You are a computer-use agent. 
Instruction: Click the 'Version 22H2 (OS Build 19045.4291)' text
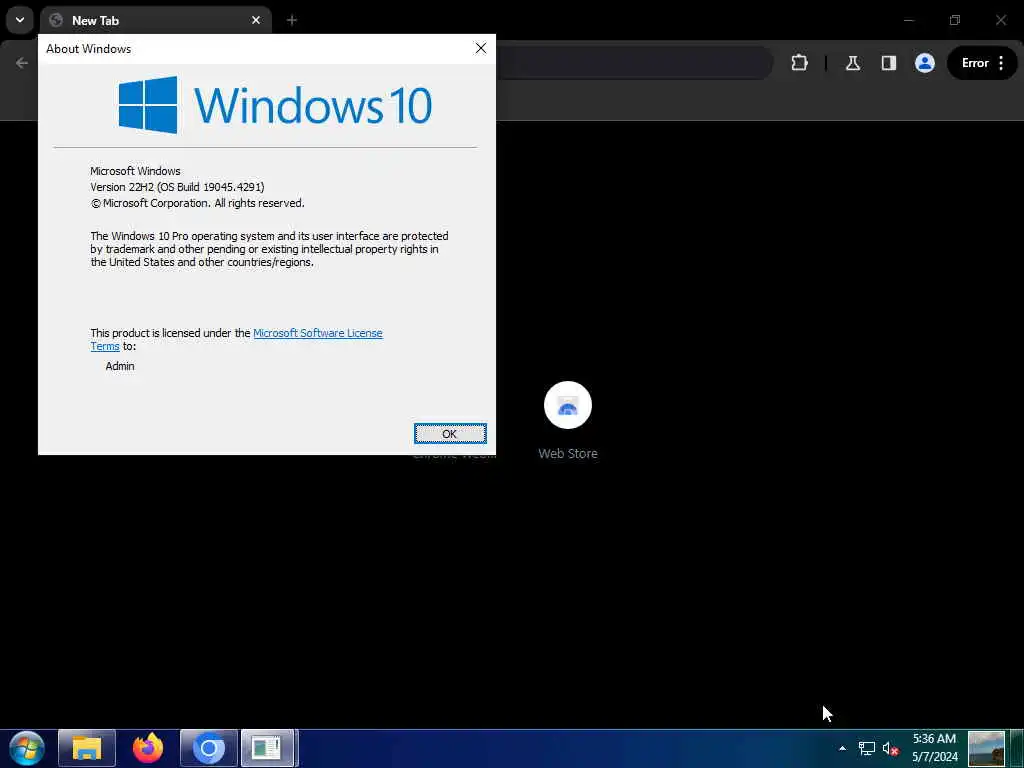pyautogui.click(x=178, y=187)
